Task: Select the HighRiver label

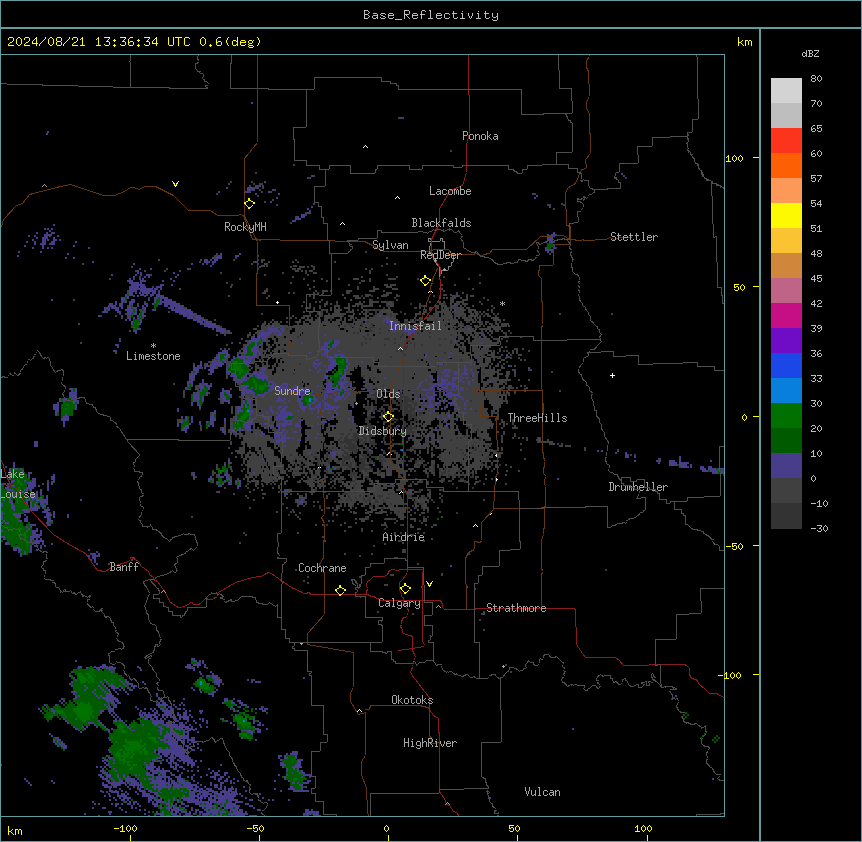Action: [x=430, y=743]
